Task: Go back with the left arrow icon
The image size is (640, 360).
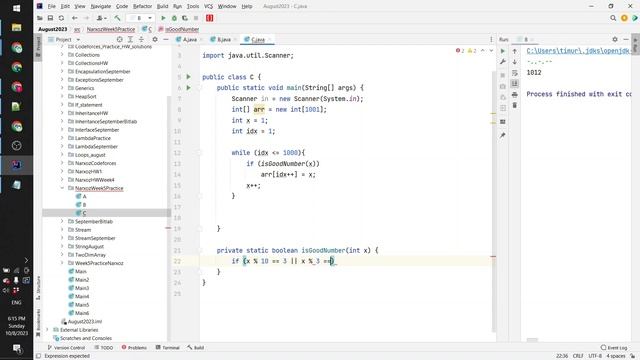Action: click(x=74, y=18)
